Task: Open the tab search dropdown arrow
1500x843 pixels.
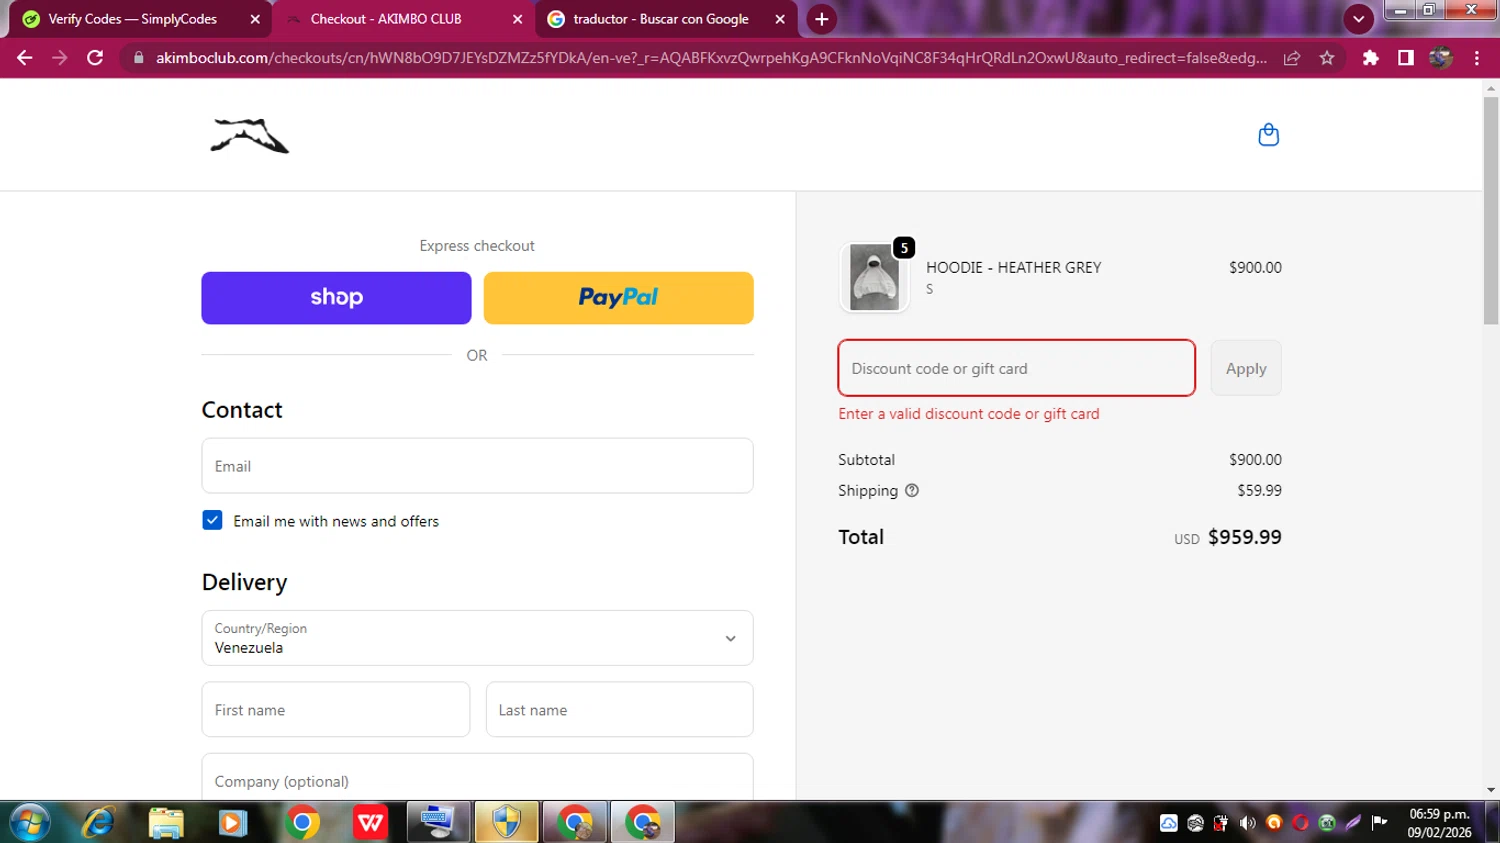Action: point(1358,19)
